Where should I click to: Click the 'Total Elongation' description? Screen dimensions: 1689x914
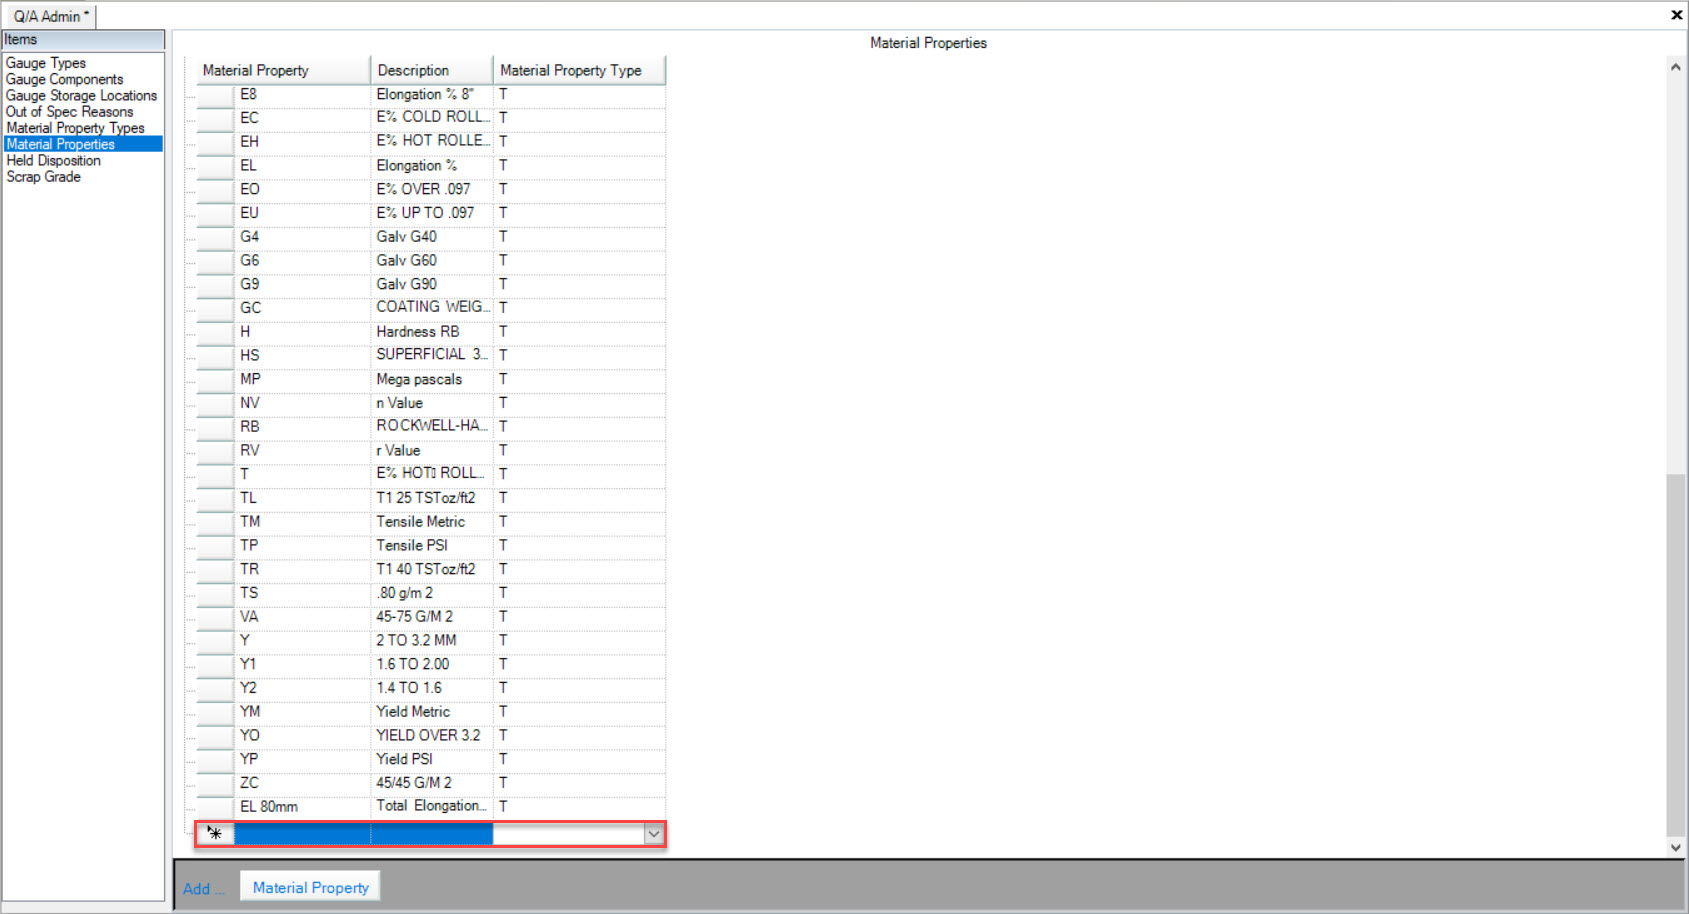[432, 807]
